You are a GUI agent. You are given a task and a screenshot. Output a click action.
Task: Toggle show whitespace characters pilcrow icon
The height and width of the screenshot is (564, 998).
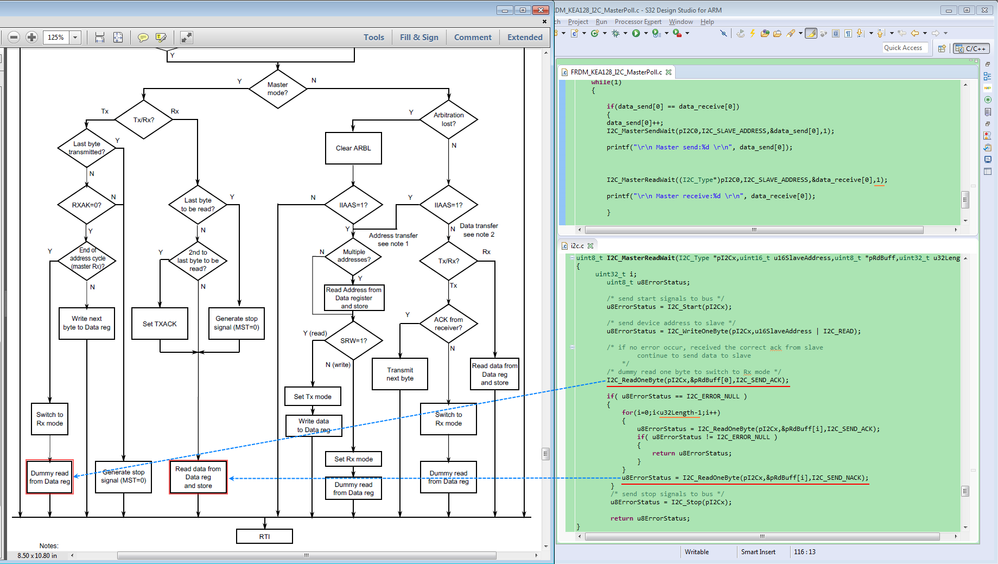coord(848,33)
